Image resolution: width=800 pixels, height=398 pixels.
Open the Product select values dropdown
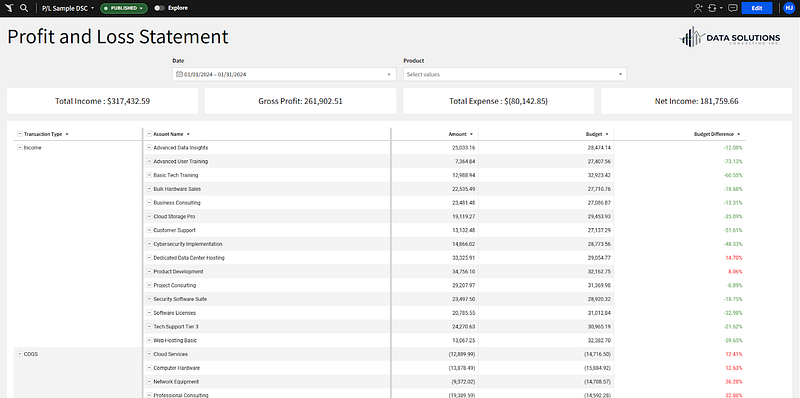[515, 74]
